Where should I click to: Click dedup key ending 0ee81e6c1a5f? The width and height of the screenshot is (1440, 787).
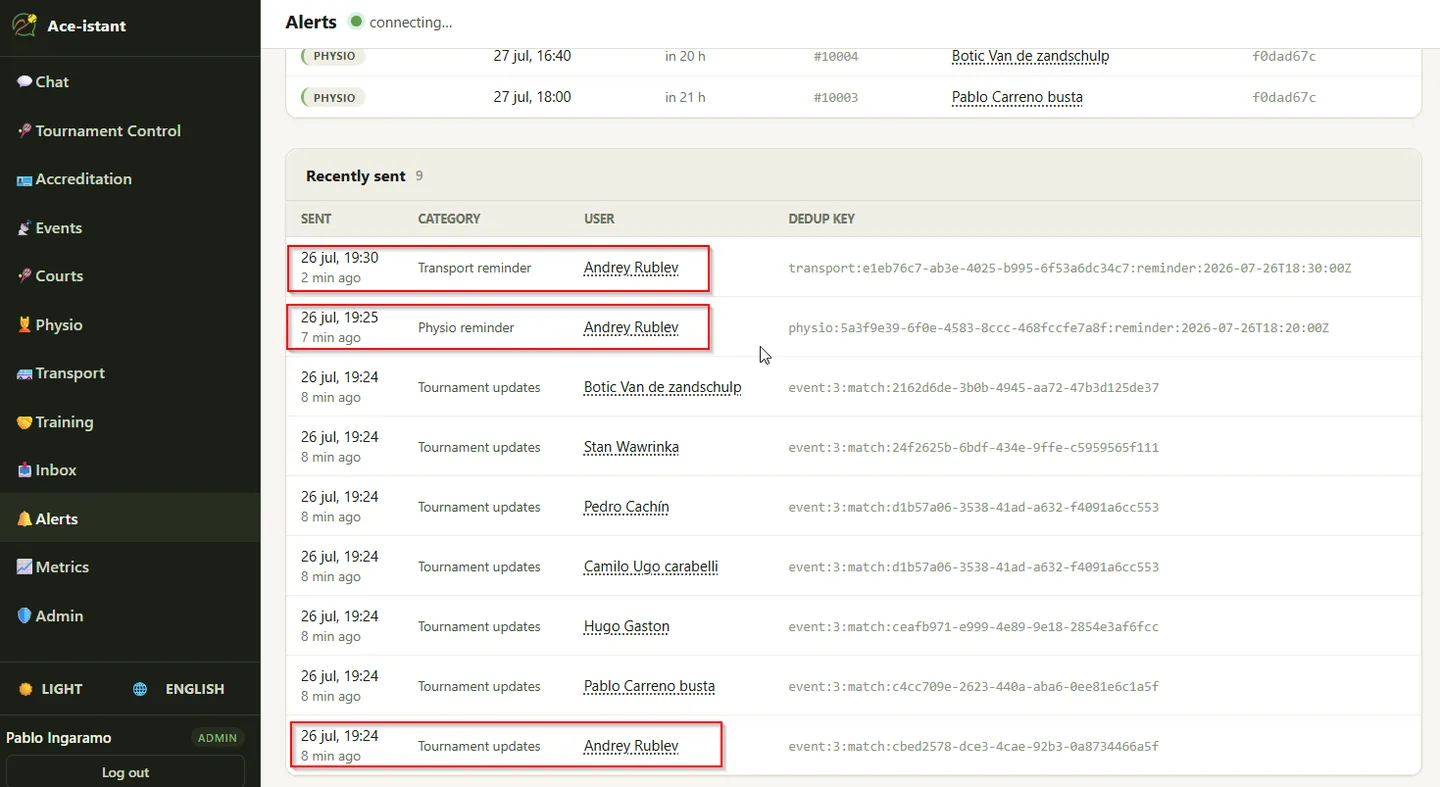(x=973, y=687)
